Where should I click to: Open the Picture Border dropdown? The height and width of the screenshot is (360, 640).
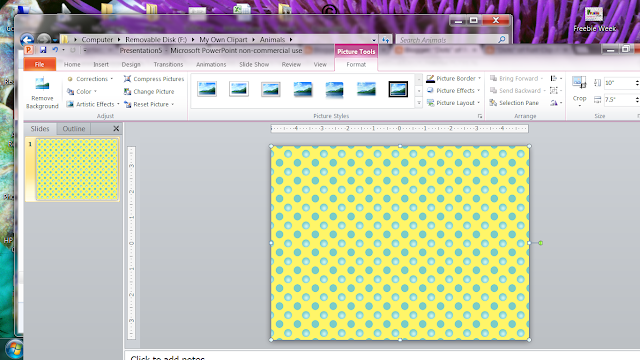coord(453,78)
